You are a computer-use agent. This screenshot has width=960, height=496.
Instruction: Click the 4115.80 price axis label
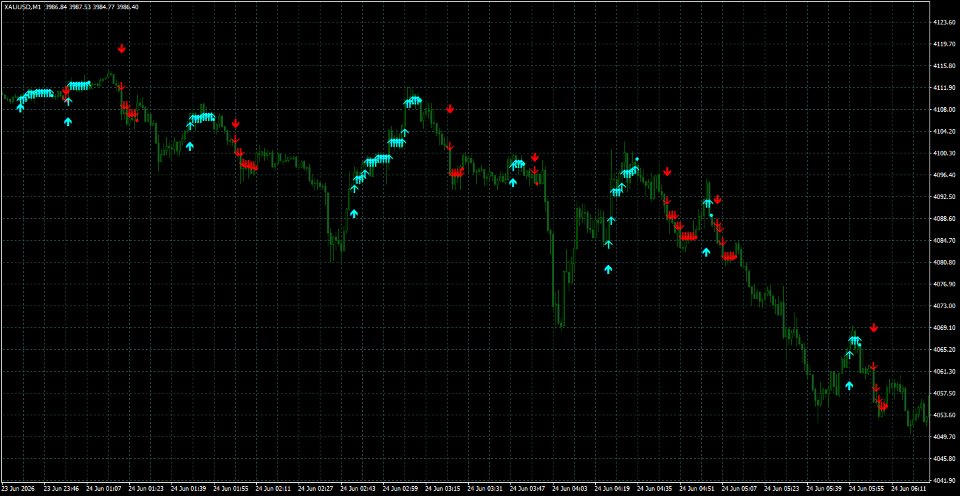point(944,66)
